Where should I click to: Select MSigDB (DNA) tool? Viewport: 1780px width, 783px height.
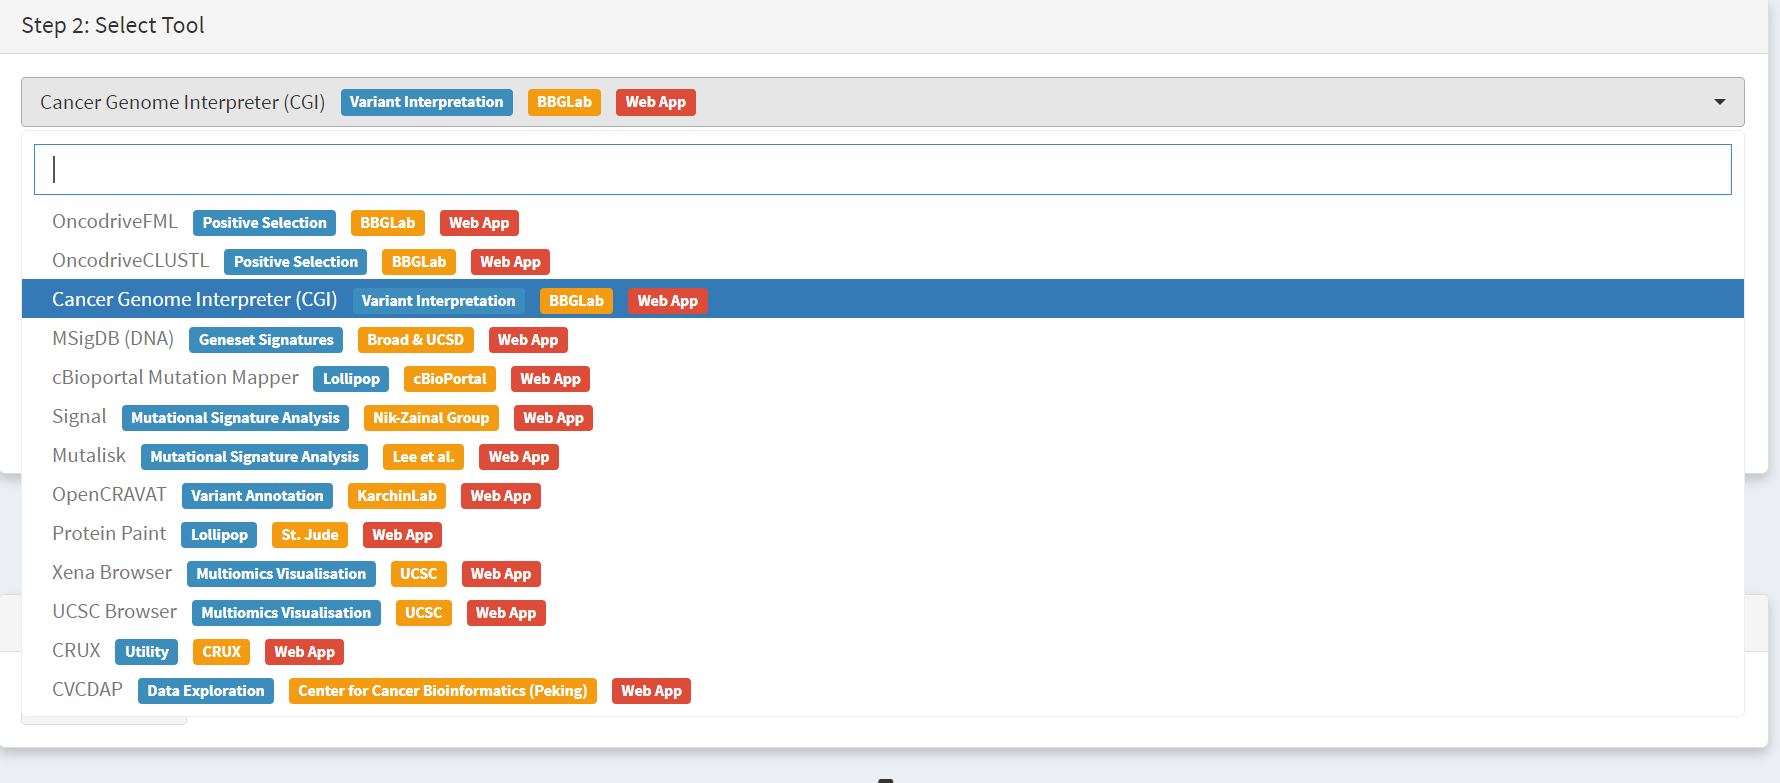click(882, 339)
